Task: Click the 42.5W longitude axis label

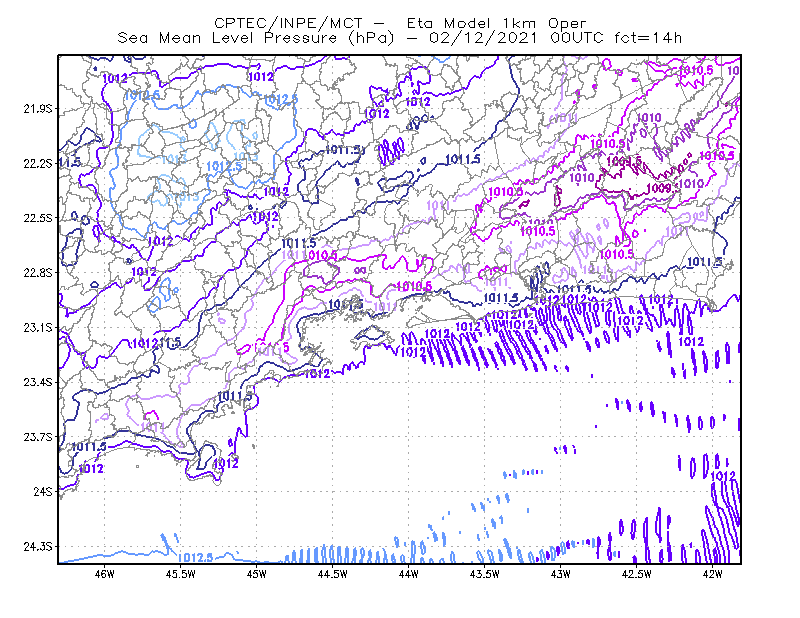Action: coord(637,574)
